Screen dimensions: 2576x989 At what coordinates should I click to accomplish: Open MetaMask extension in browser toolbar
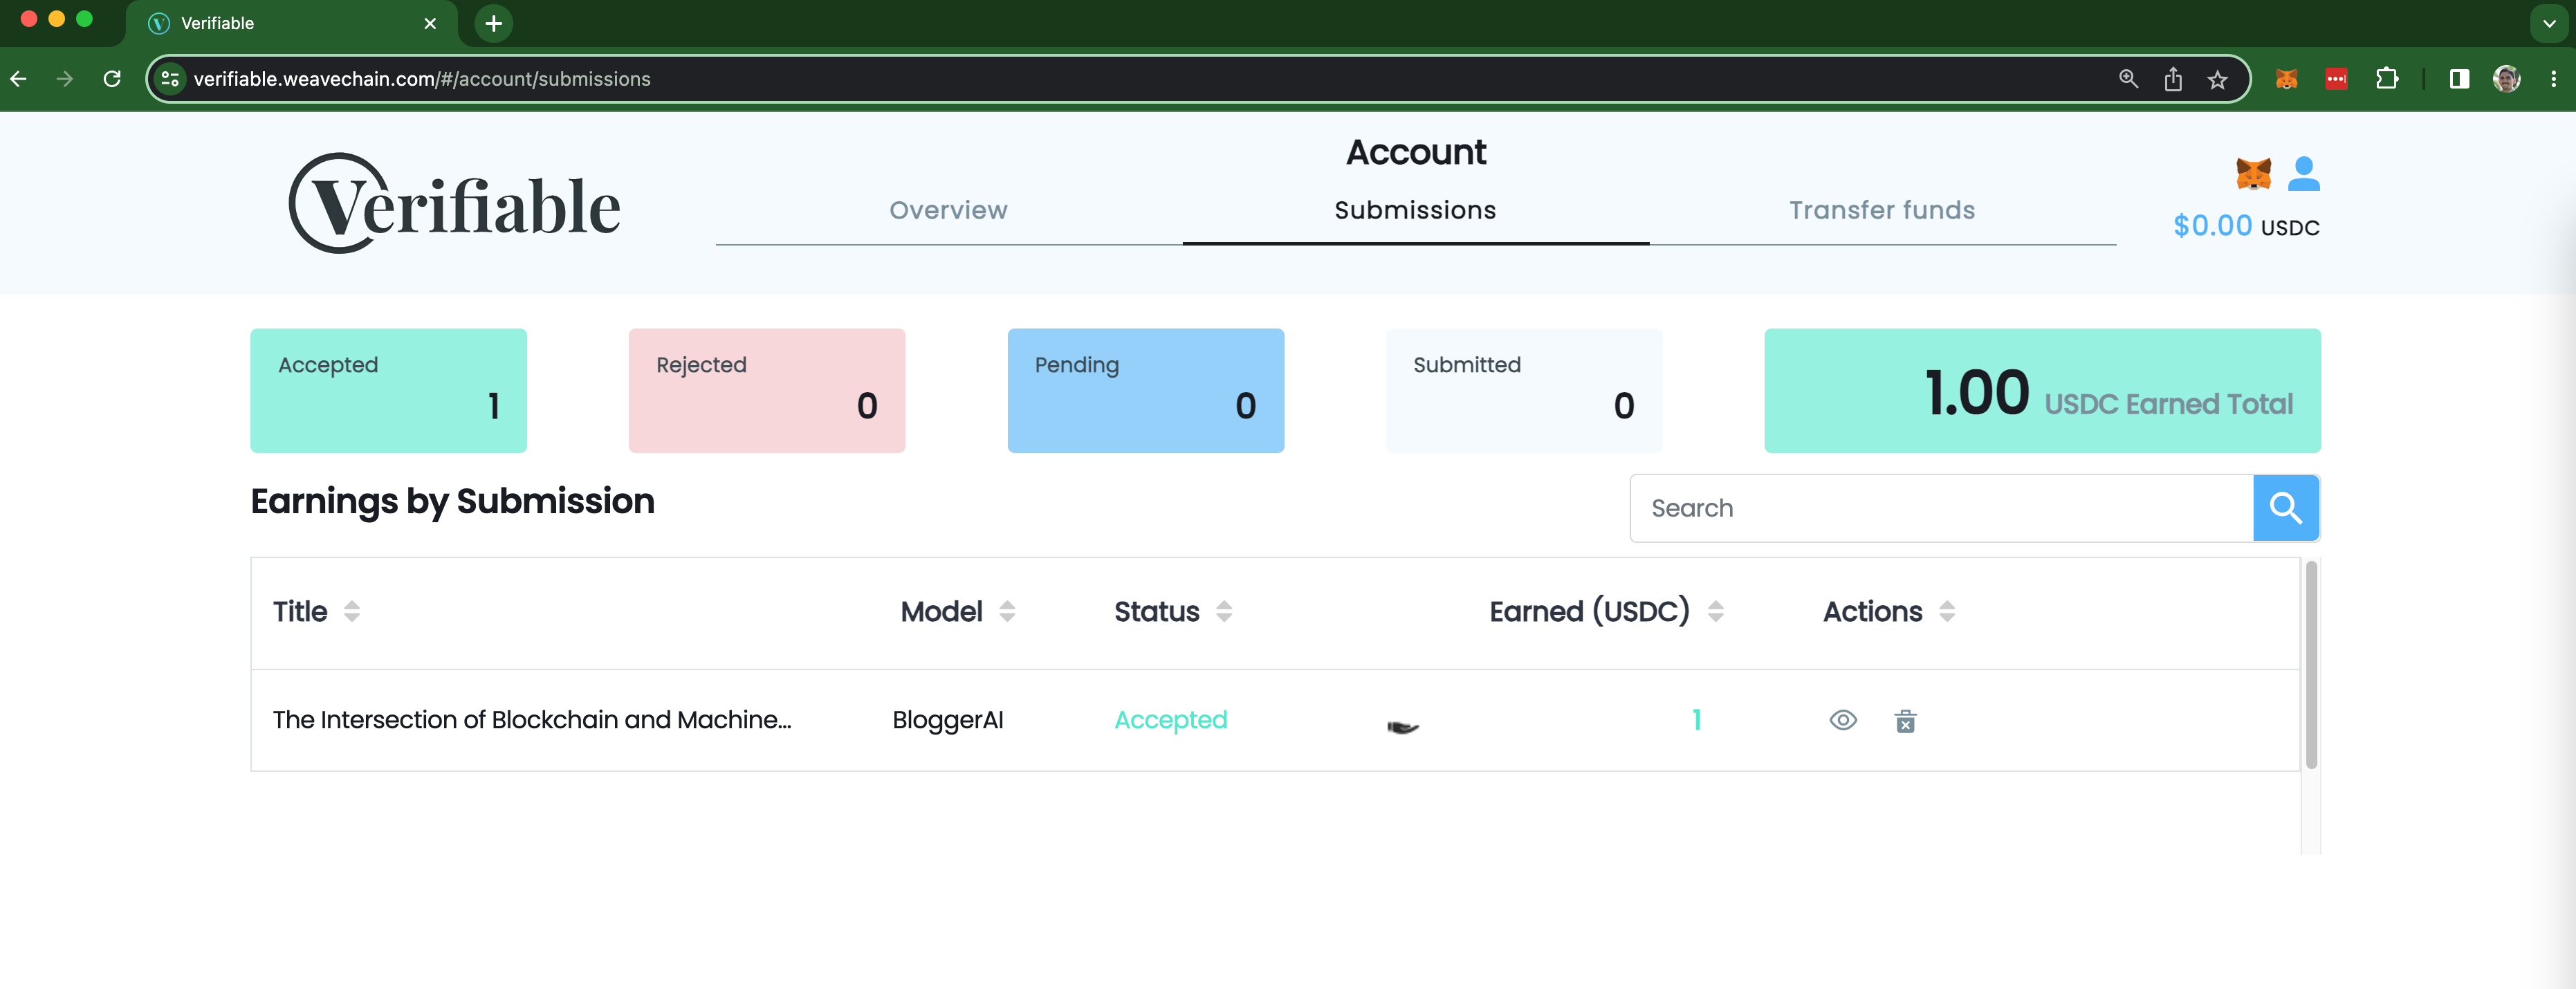click(2286, 79)
